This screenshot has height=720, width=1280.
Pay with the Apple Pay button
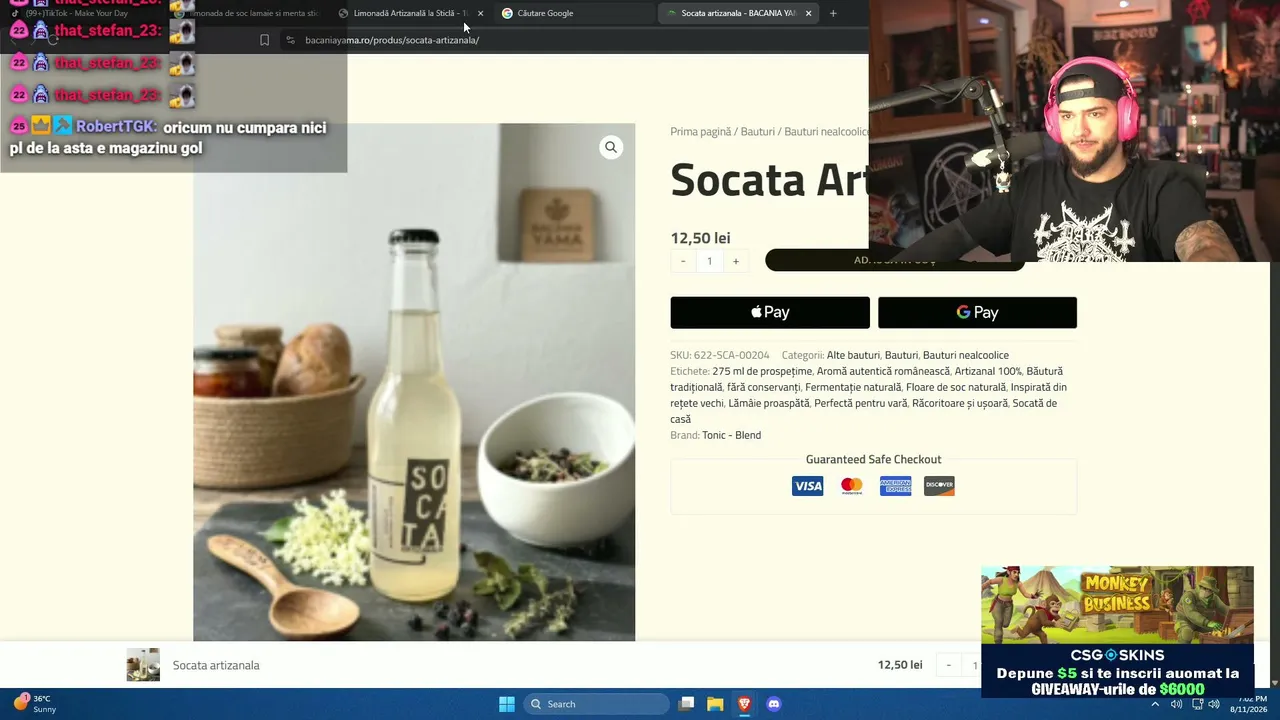pyautogui.click(x=770, y=312)
